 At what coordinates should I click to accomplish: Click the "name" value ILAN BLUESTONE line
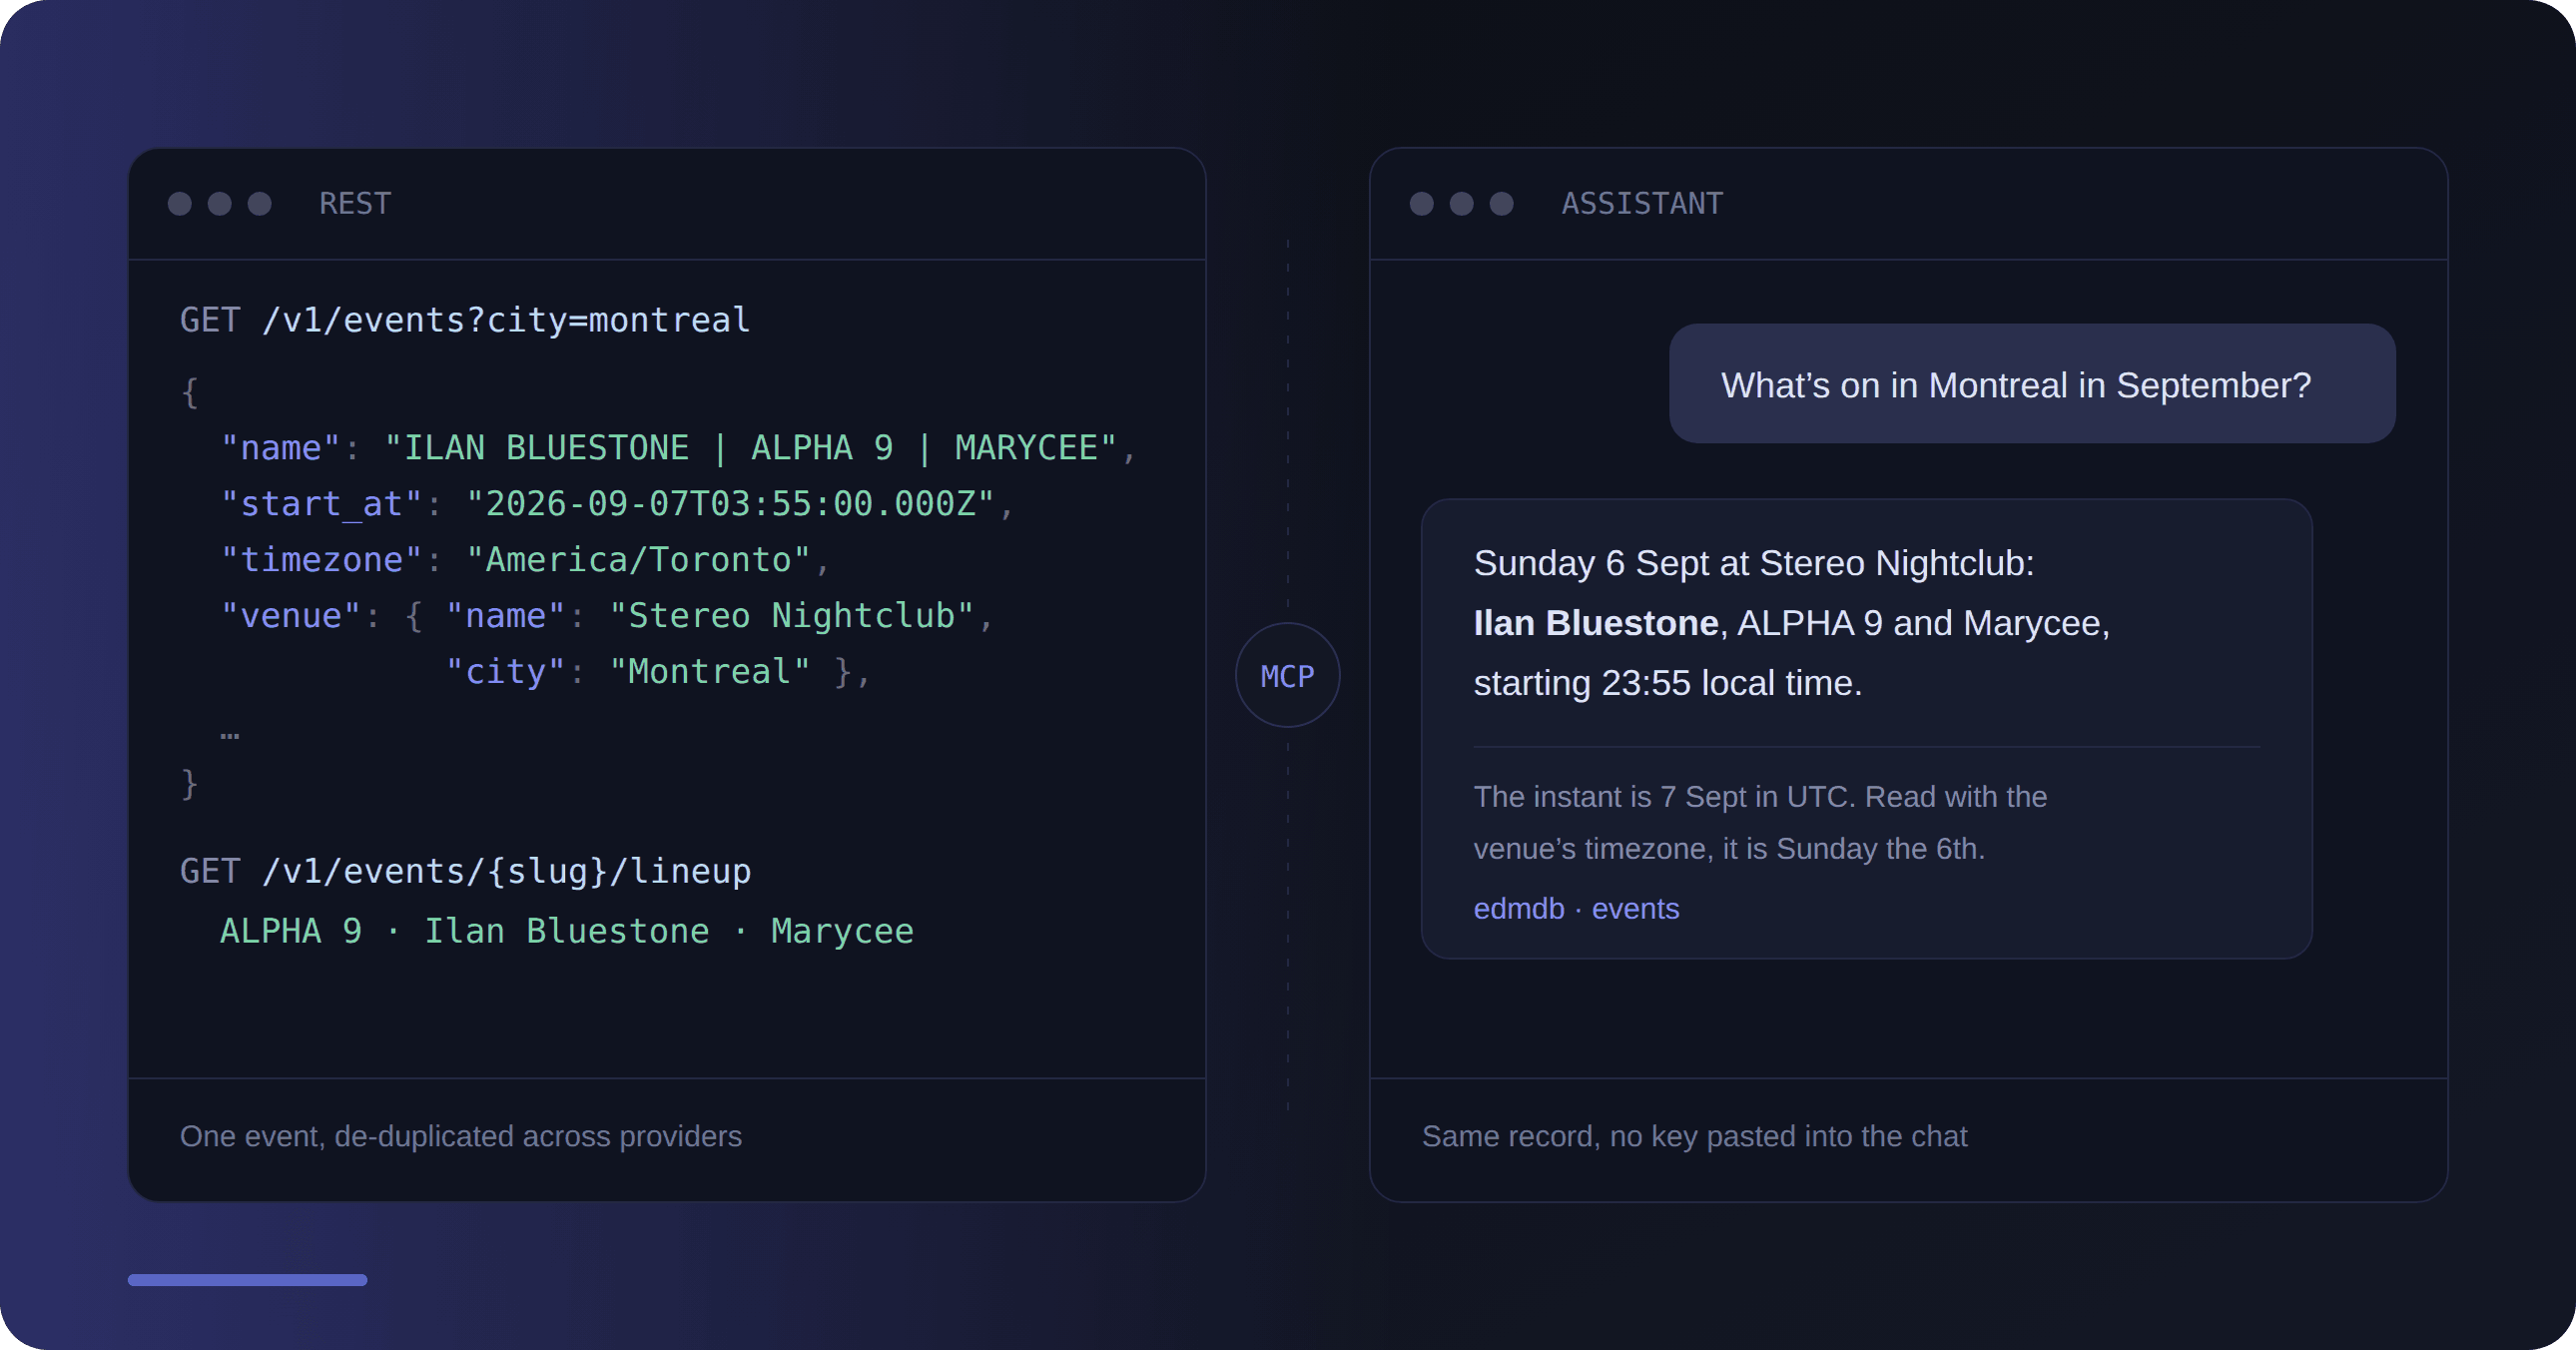pos(679,448)
